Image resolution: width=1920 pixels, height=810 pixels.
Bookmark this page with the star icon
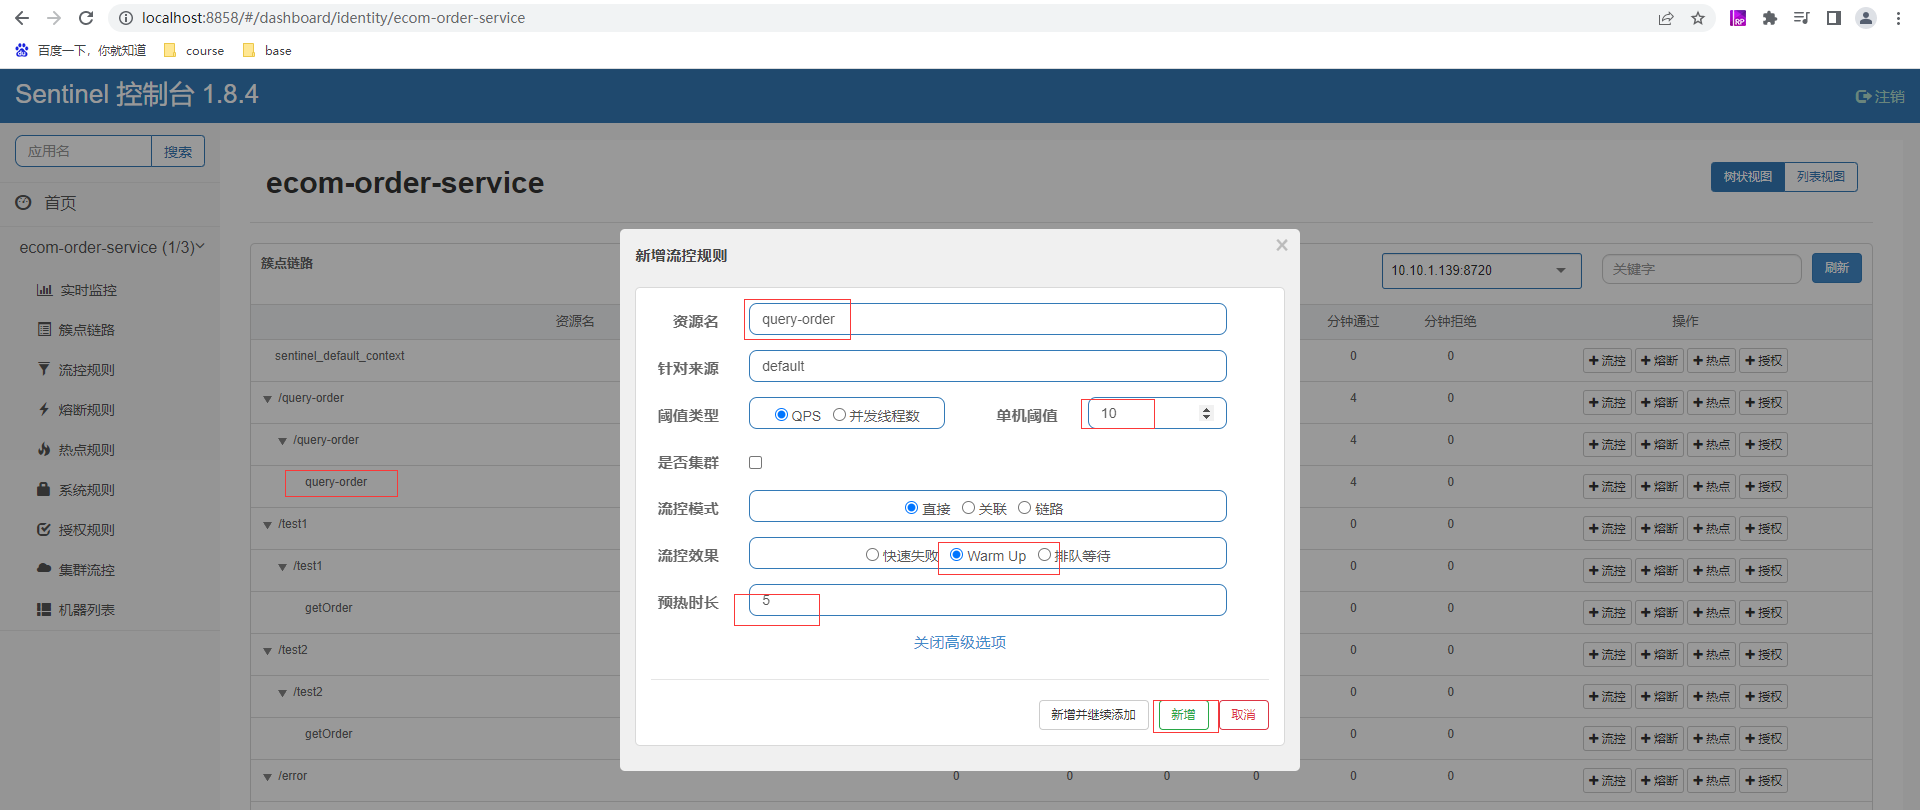coord(1698,18)
